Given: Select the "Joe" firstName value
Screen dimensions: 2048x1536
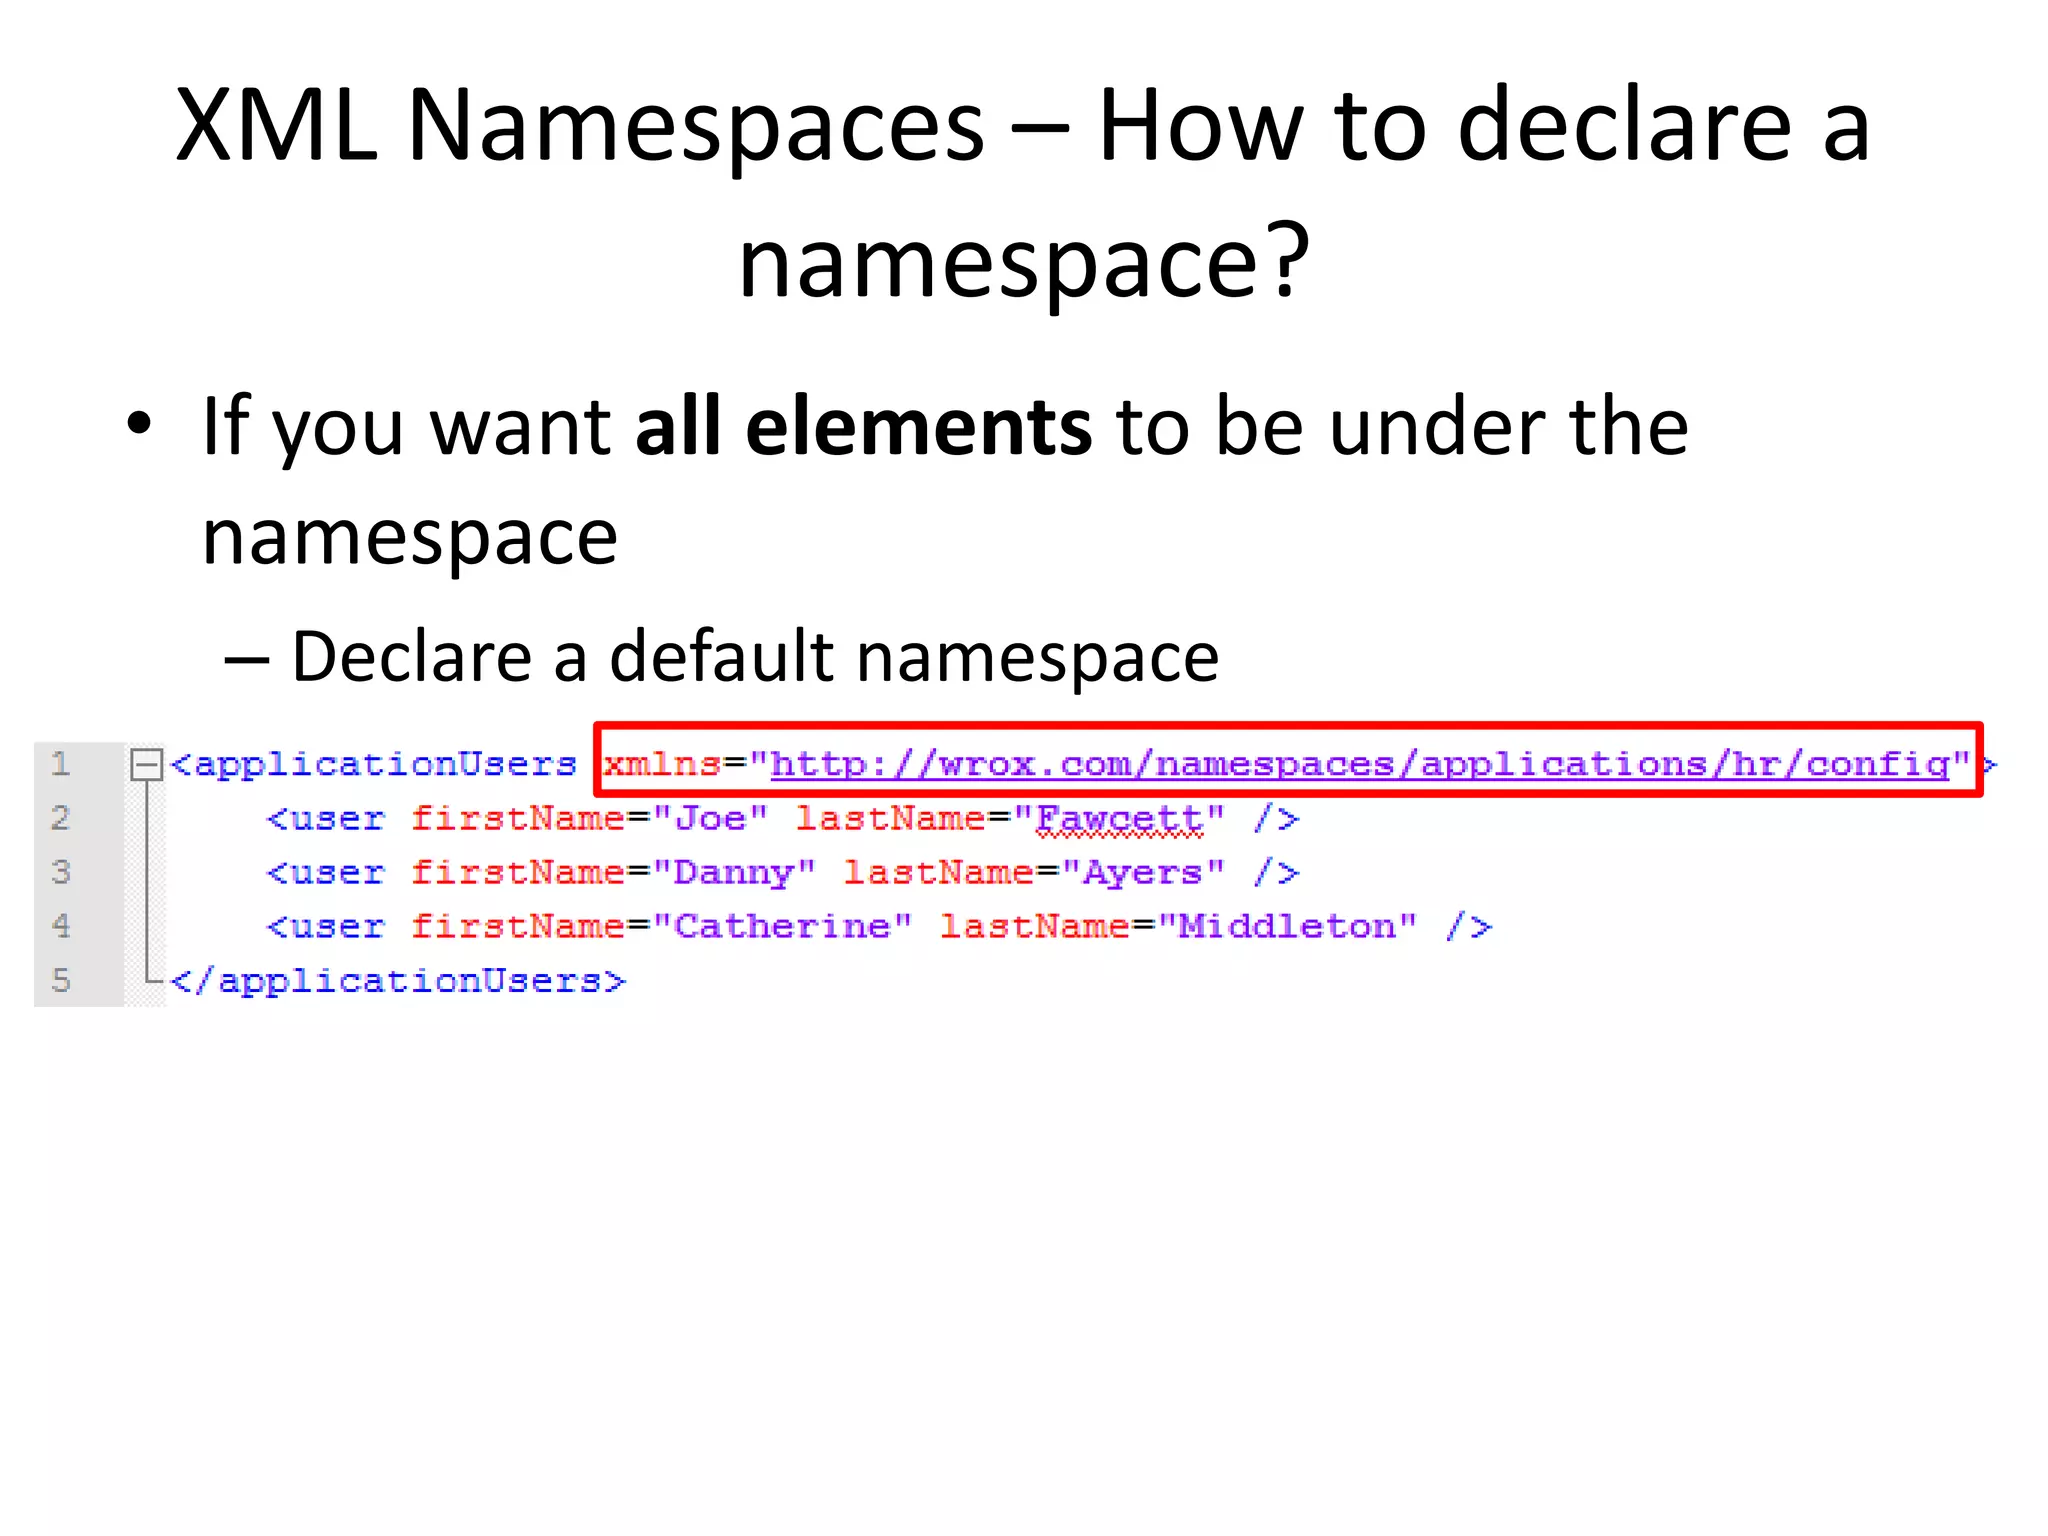Looking at the screenshot, I should pos(710,819).
